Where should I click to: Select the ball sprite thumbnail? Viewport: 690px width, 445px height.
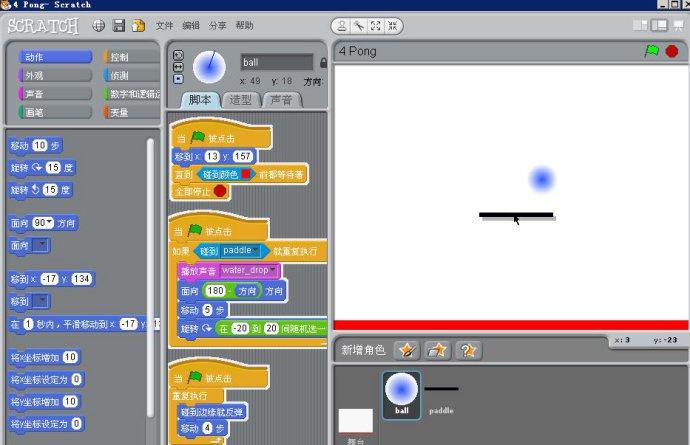tap(401, 395)
